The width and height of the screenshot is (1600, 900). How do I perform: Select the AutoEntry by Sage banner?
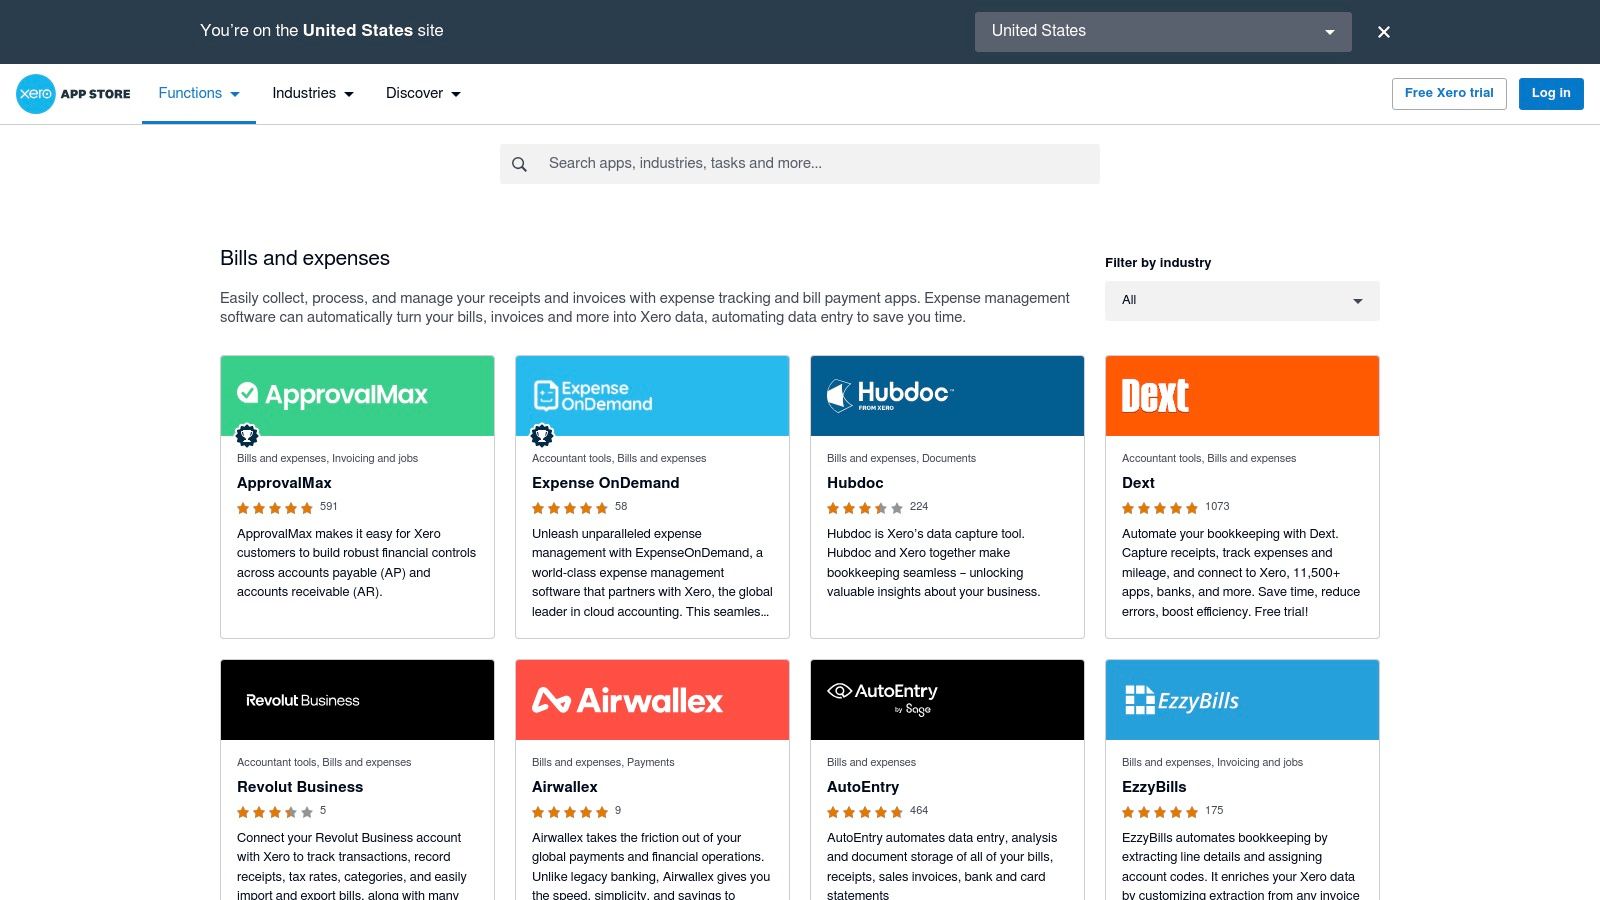pos(946,699)
